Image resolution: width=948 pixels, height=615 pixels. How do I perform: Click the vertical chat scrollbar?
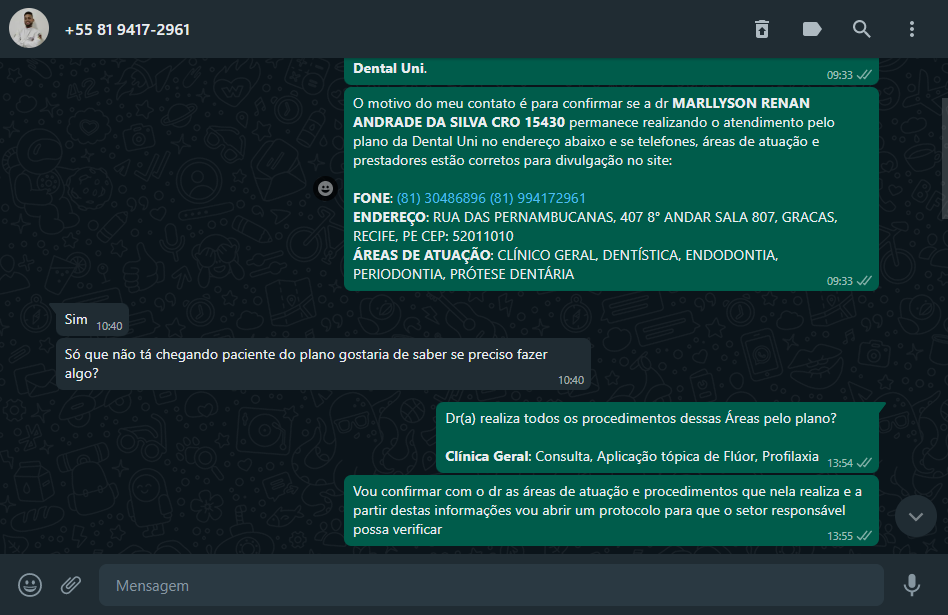pyautogui.click(x=944, y=158)
